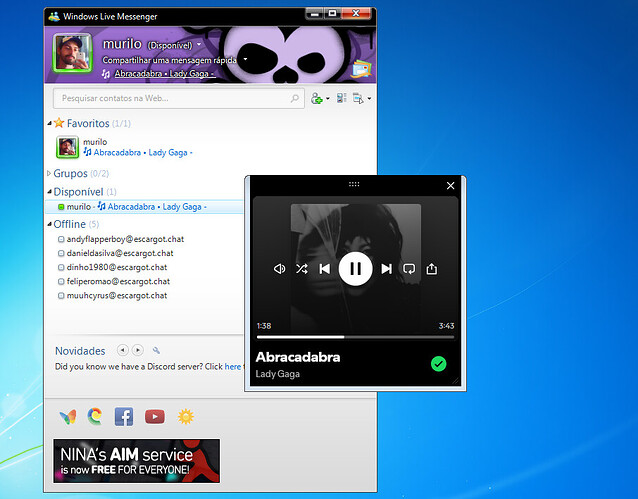Go to previous track in mini player
The height and width of the screenshot is (499, 638).
coord(324,269)
